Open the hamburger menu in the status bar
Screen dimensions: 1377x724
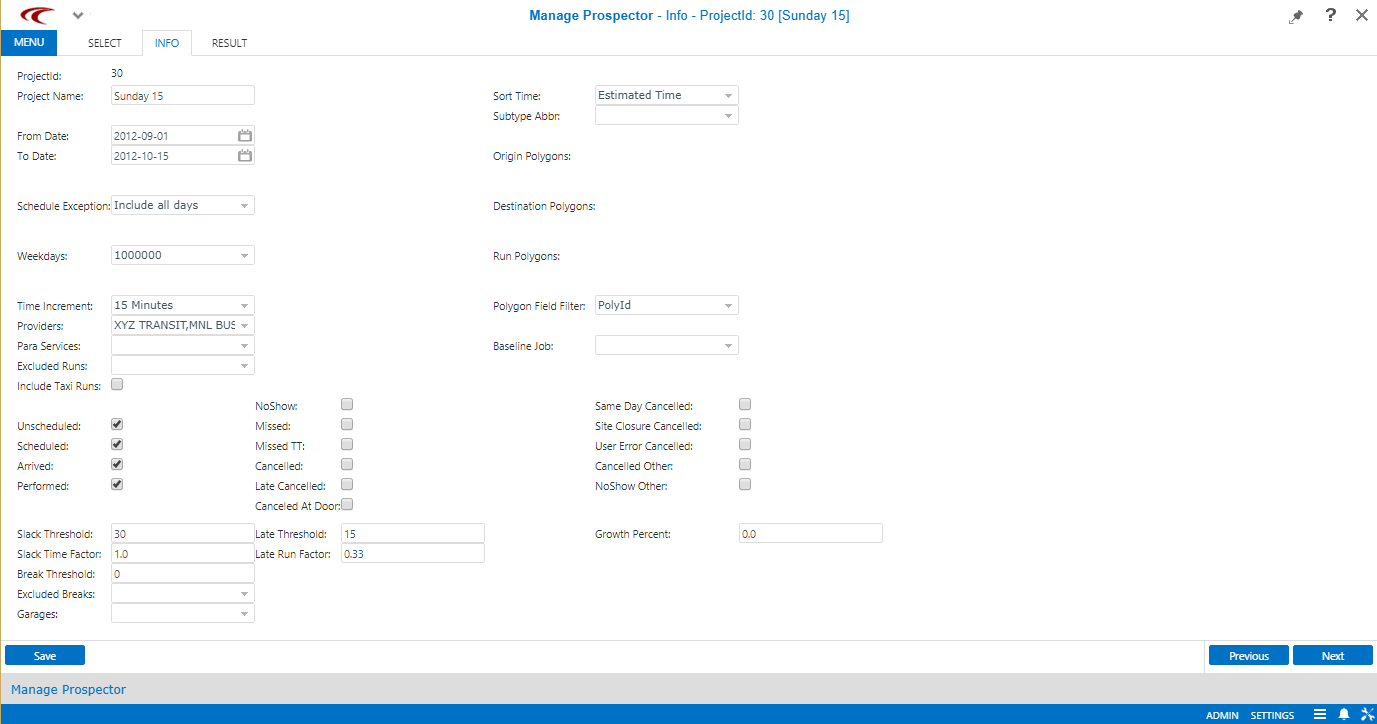[x=1319, y=714]
